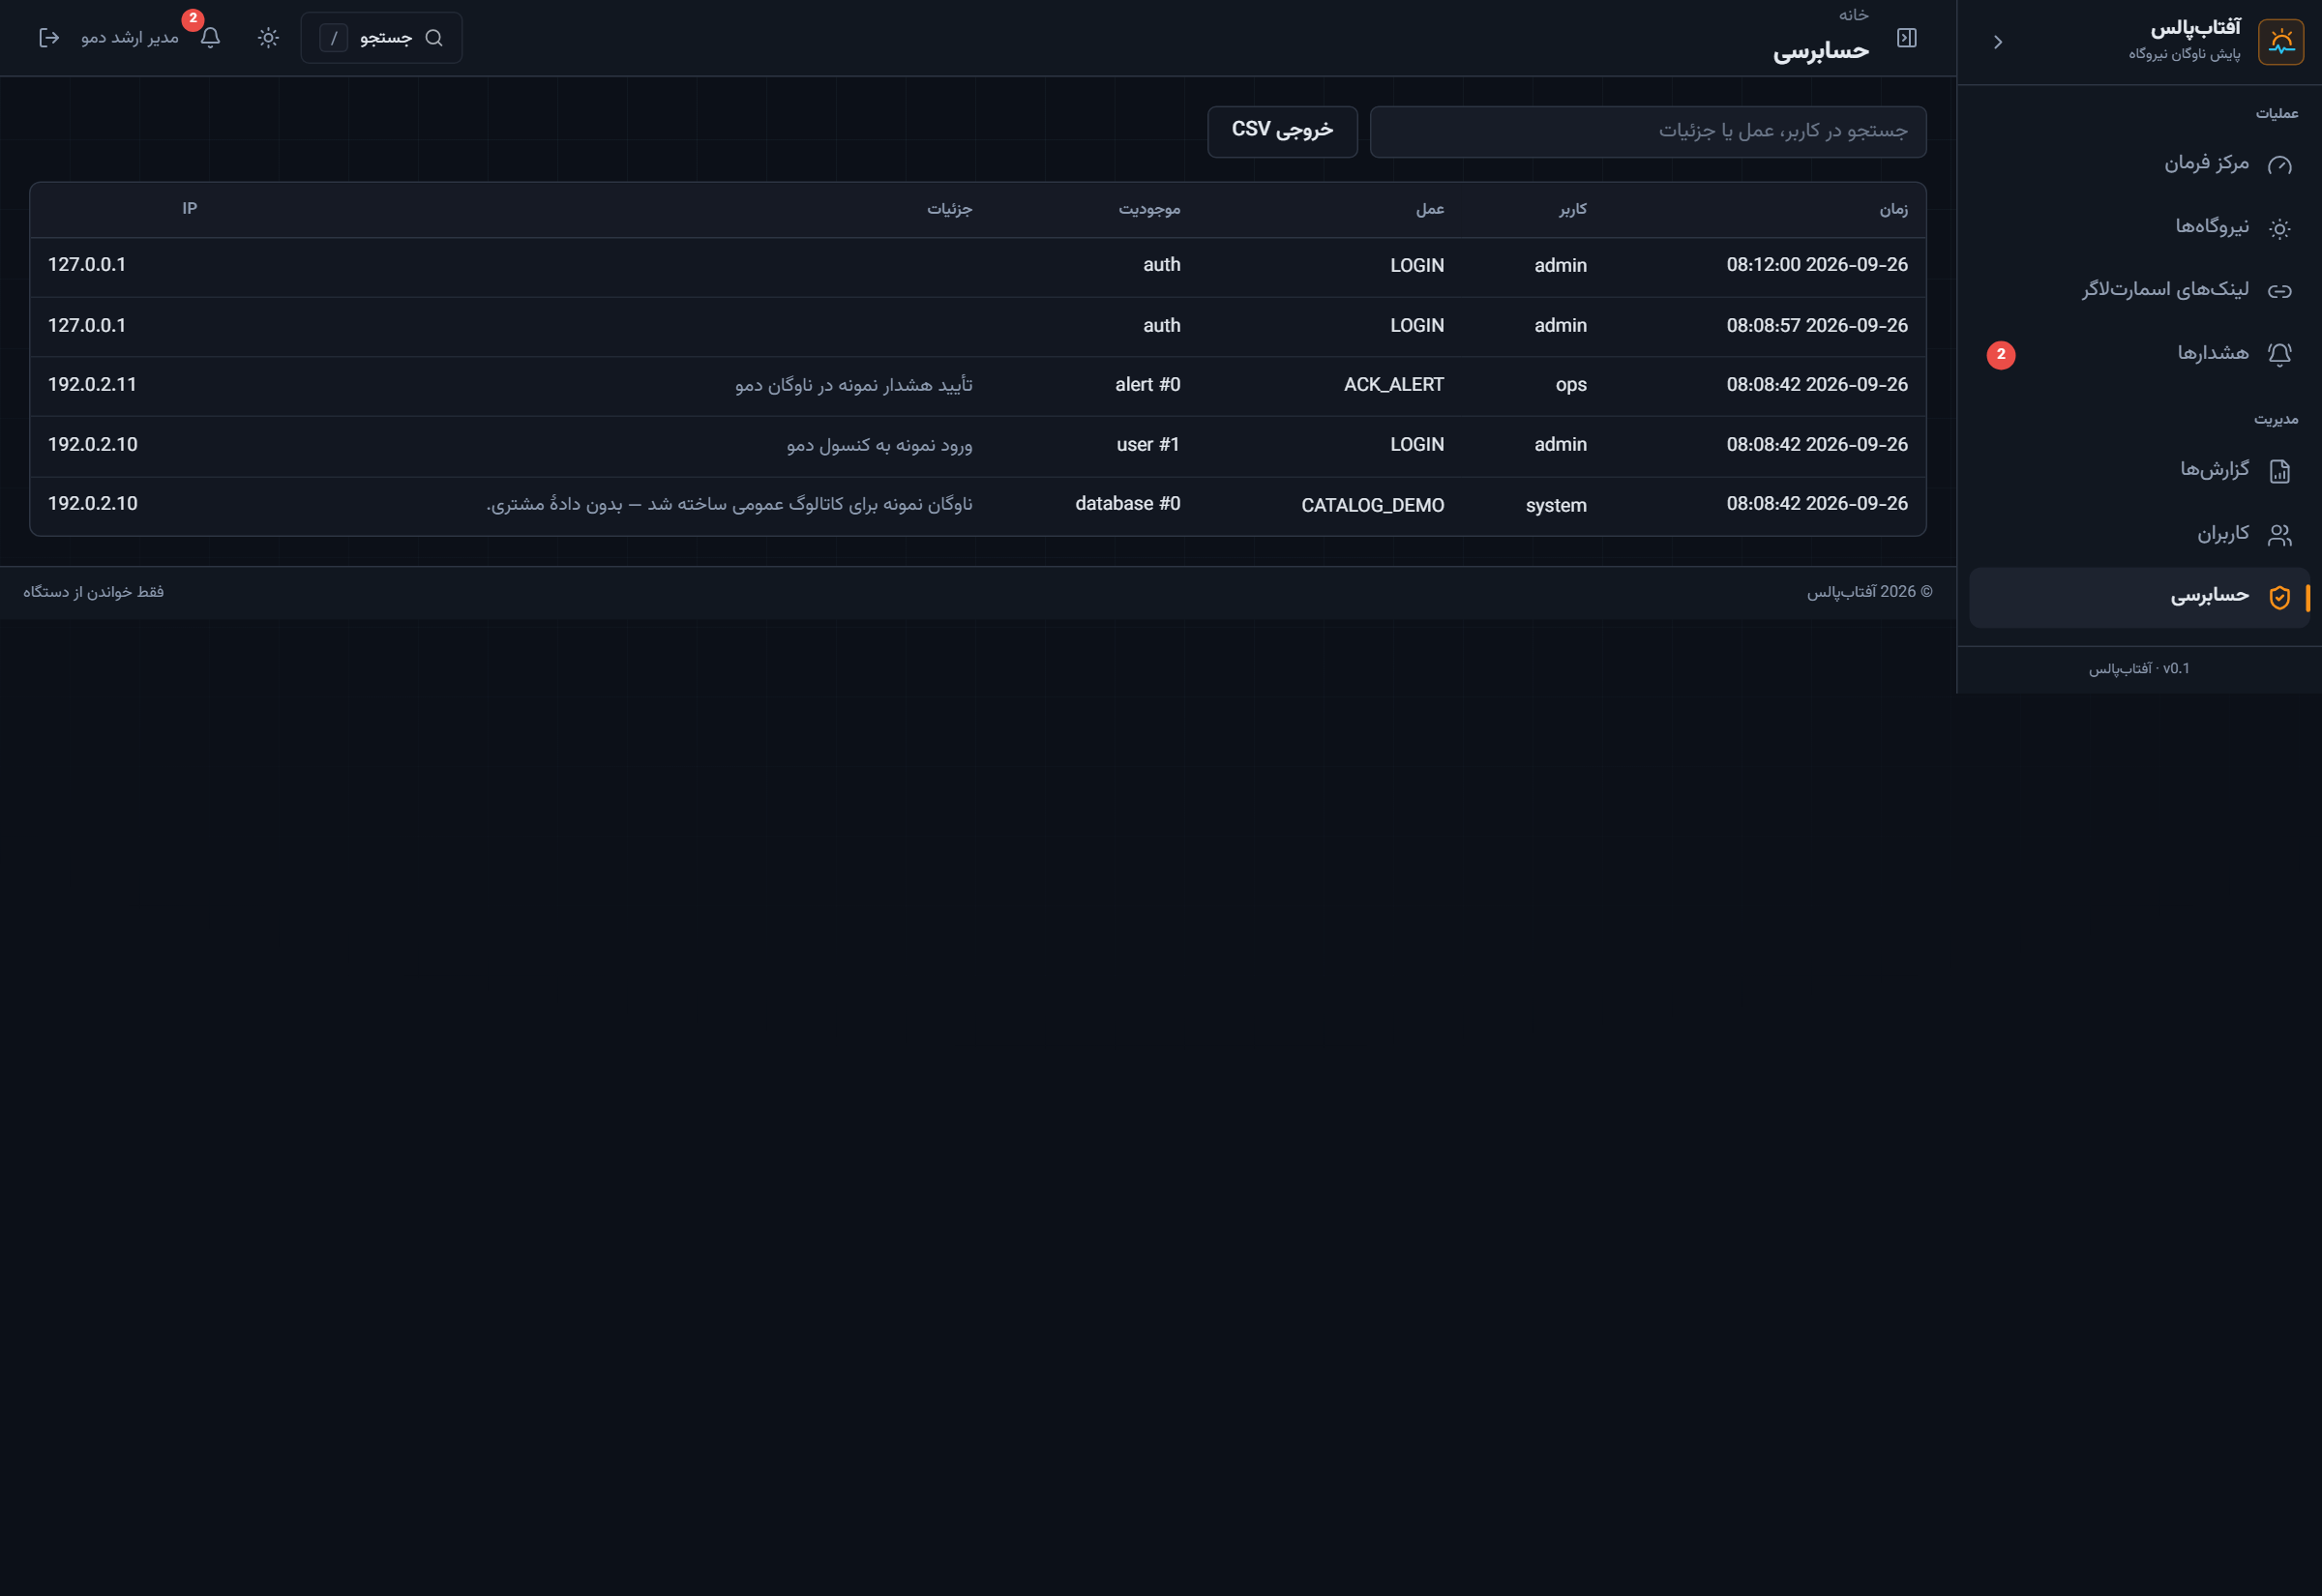
Task: Log out using the exit icon
Action: coord(49,38)
